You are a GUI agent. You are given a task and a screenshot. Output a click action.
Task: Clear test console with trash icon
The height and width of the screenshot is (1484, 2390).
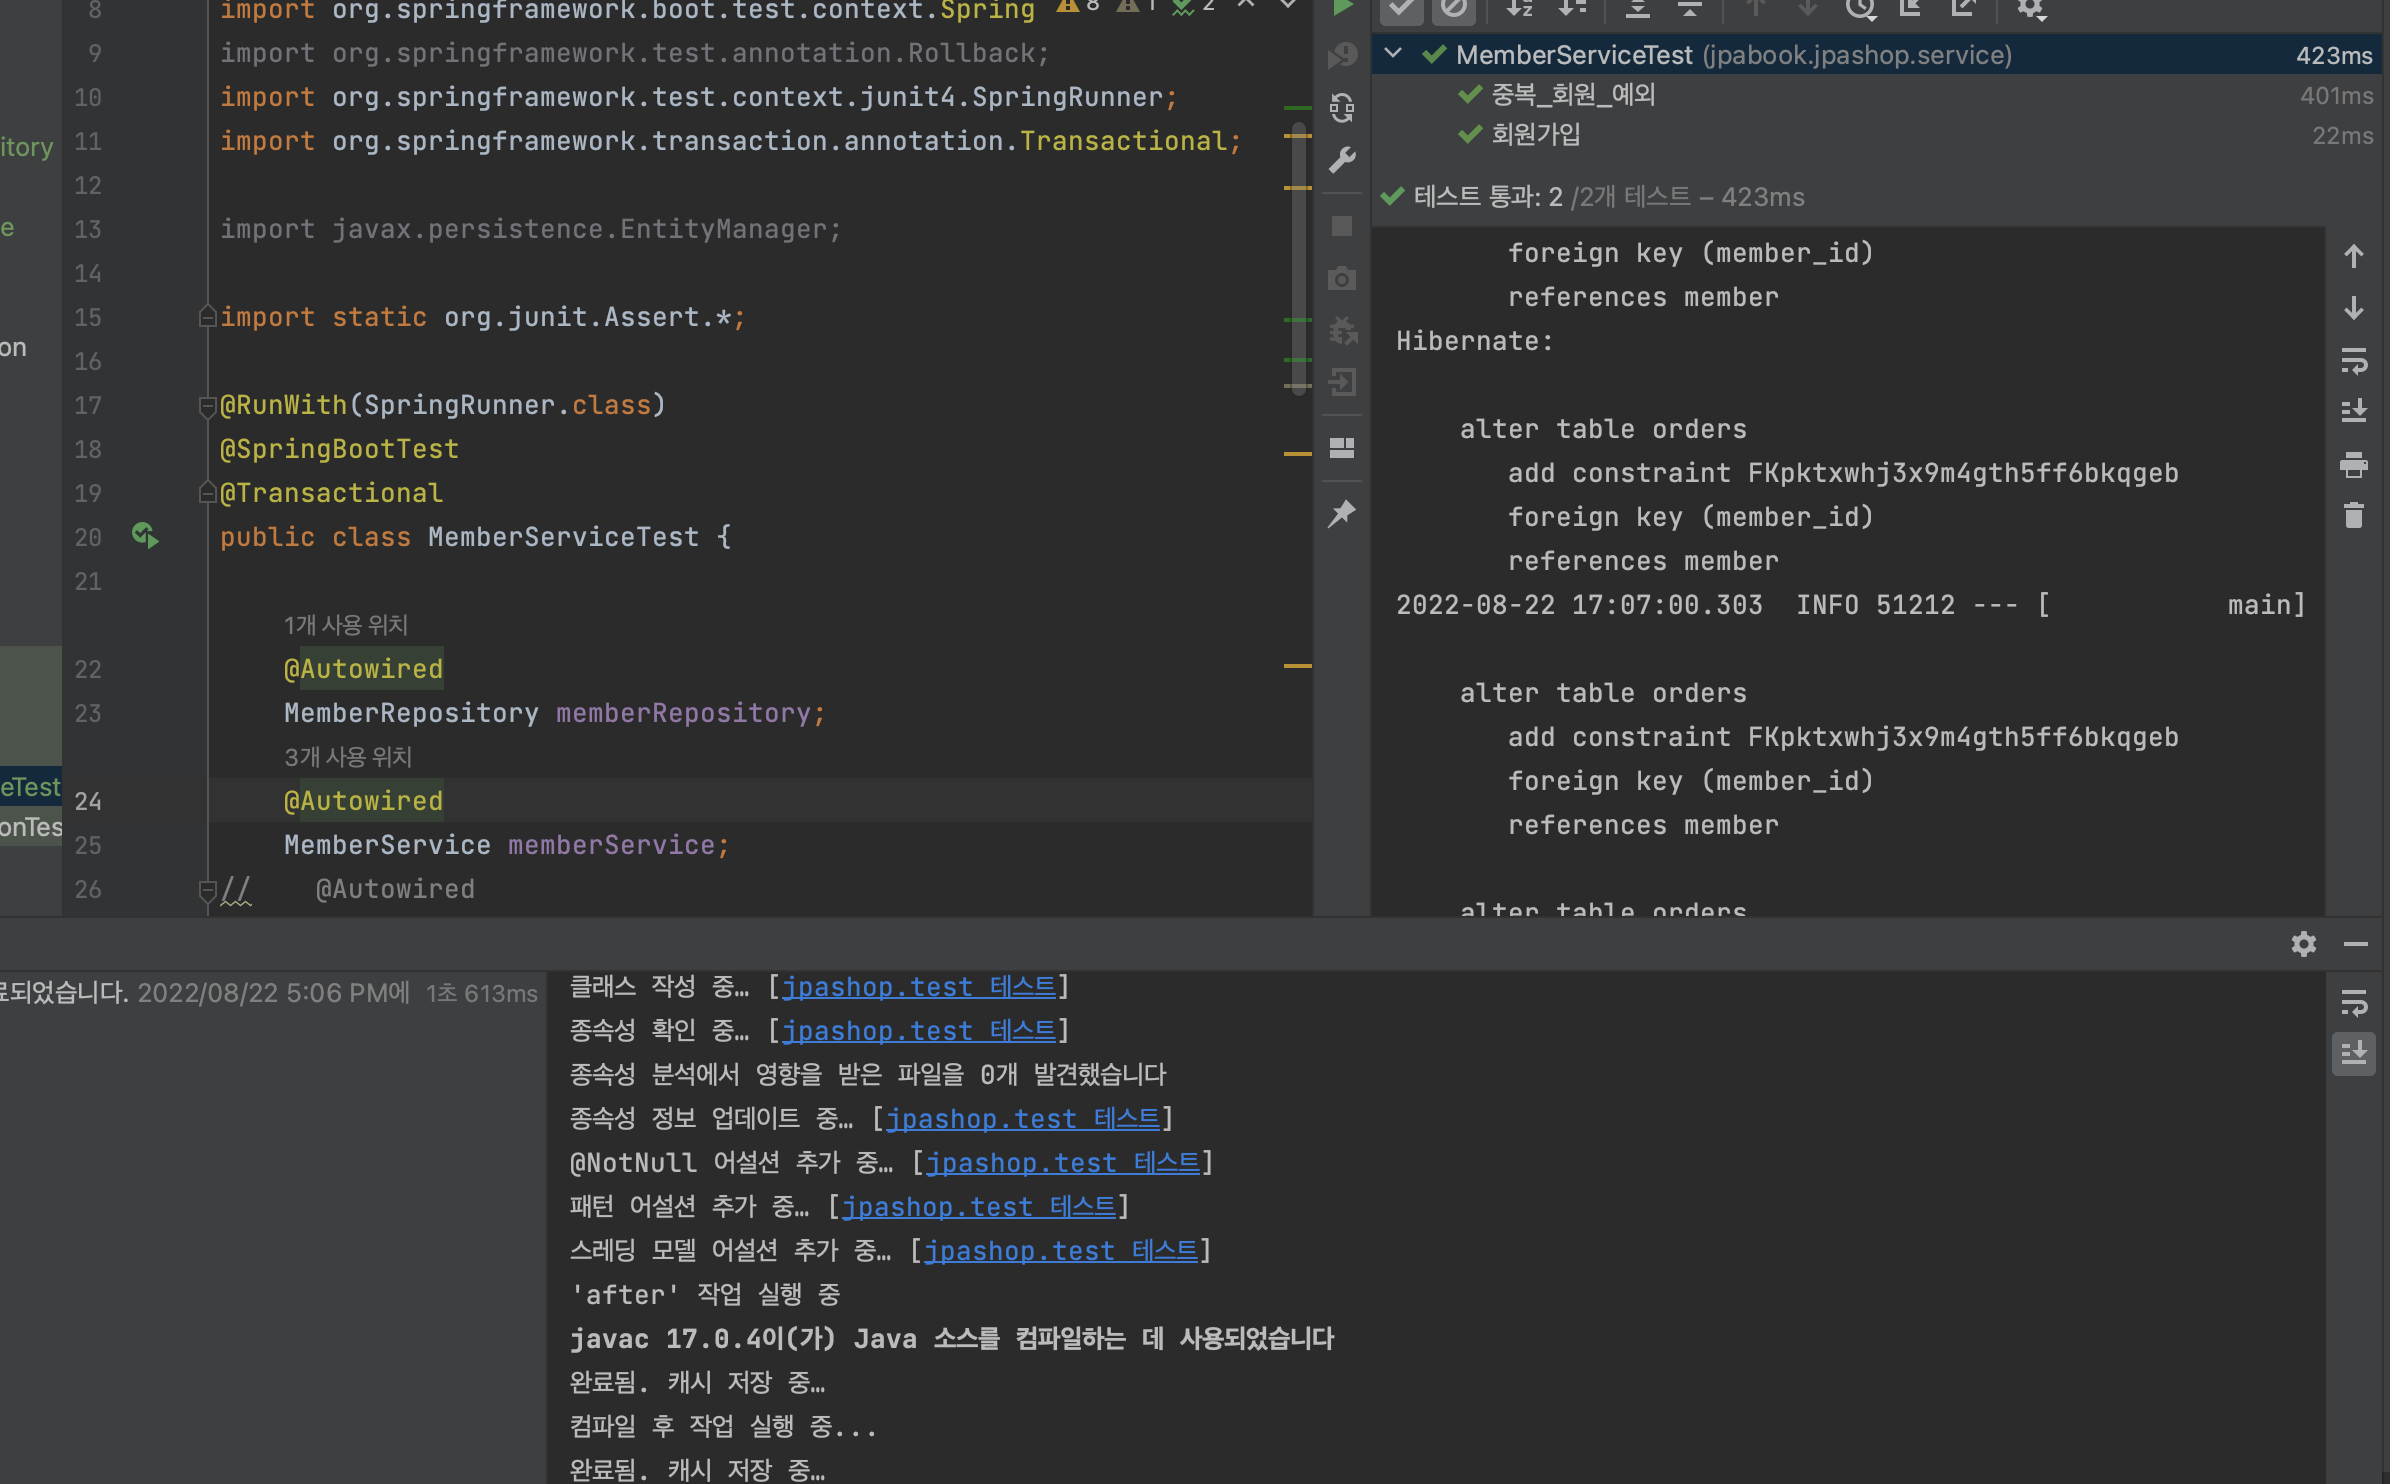(2354, 515)
